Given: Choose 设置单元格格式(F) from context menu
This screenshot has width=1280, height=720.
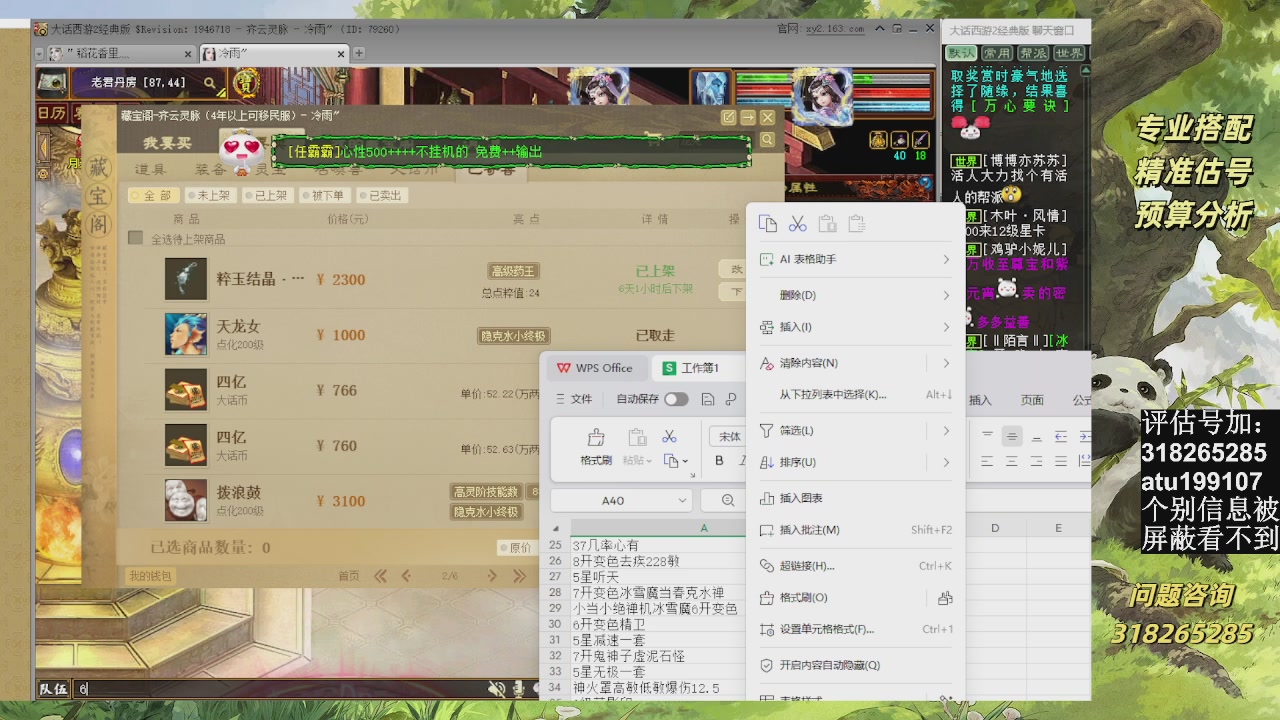Looking at the screenshot, I should (826, 629).
